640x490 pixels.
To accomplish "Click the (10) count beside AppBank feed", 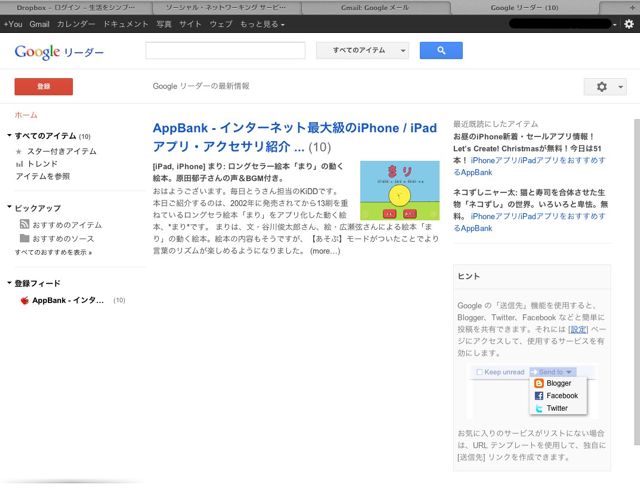I will (x=119, y=301).
